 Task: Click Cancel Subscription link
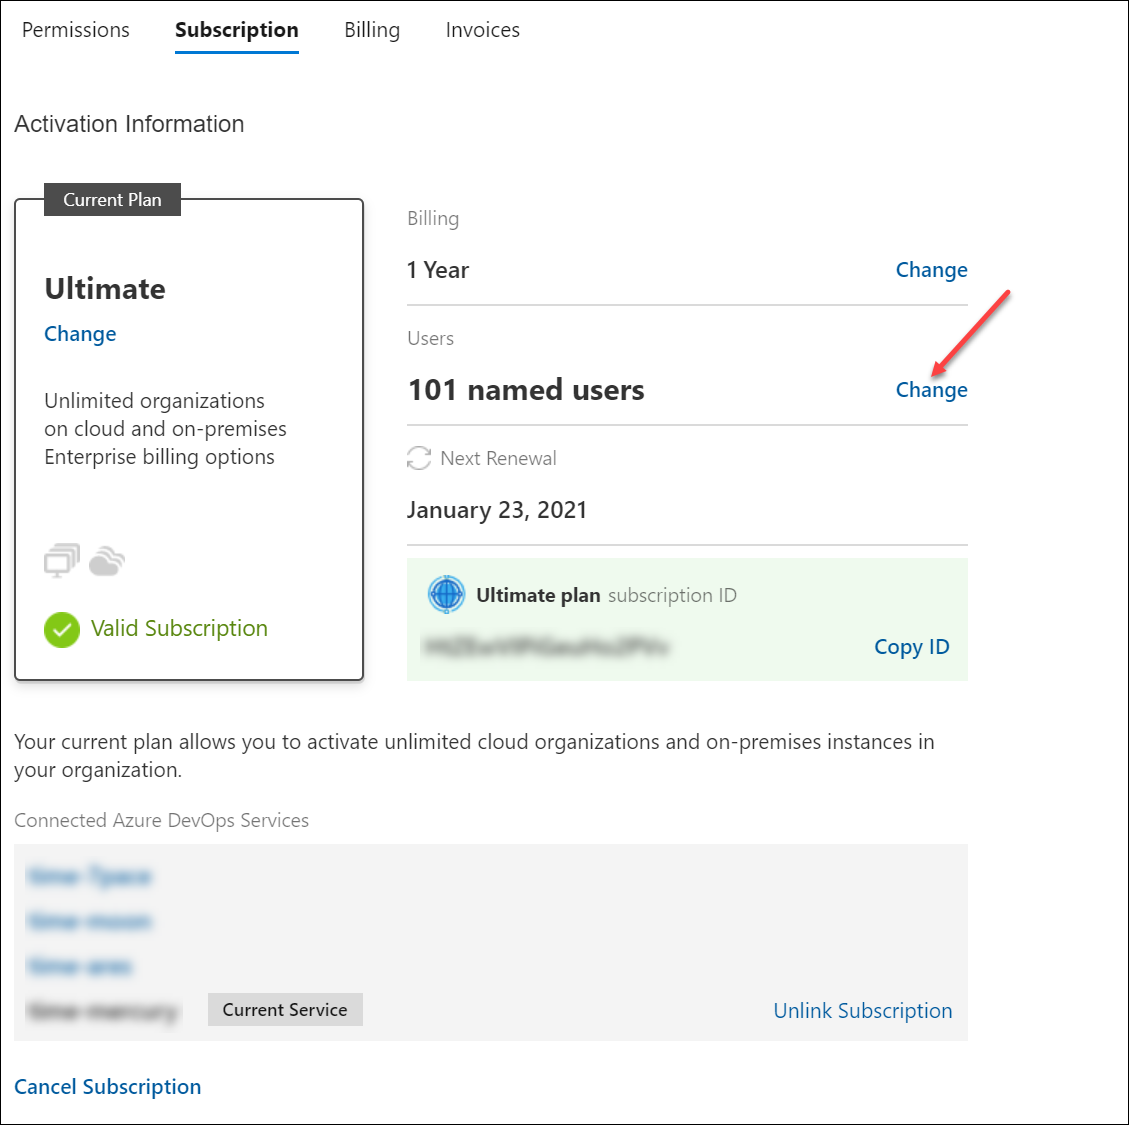(108, 1086)
